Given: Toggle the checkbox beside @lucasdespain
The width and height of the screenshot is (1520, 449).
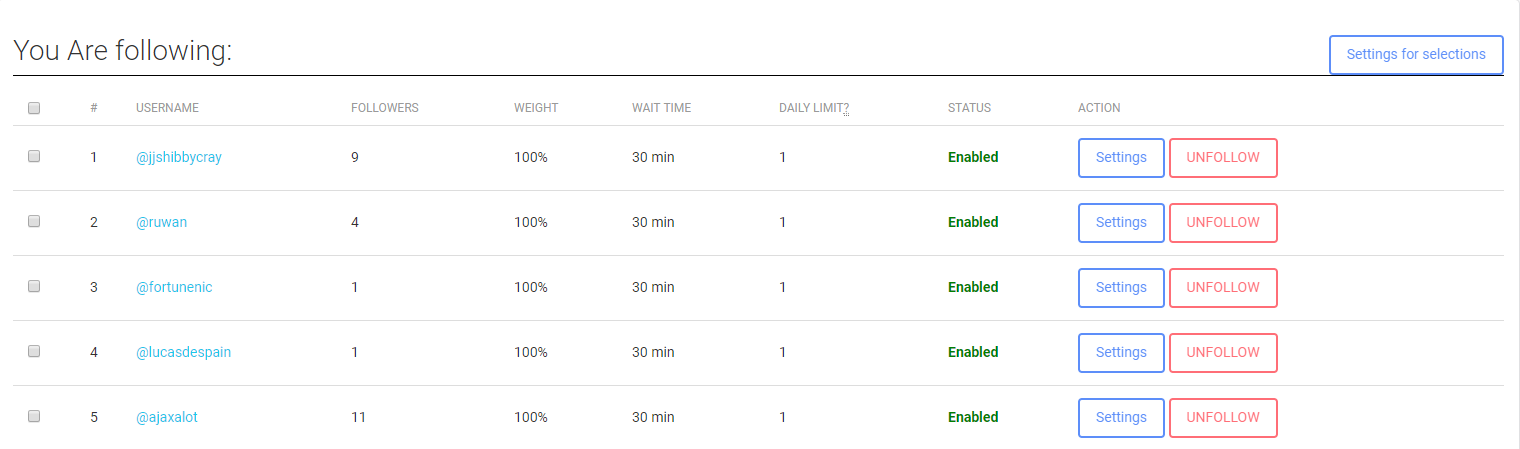Looking at the screenshot, I should [x=34, y=351].
